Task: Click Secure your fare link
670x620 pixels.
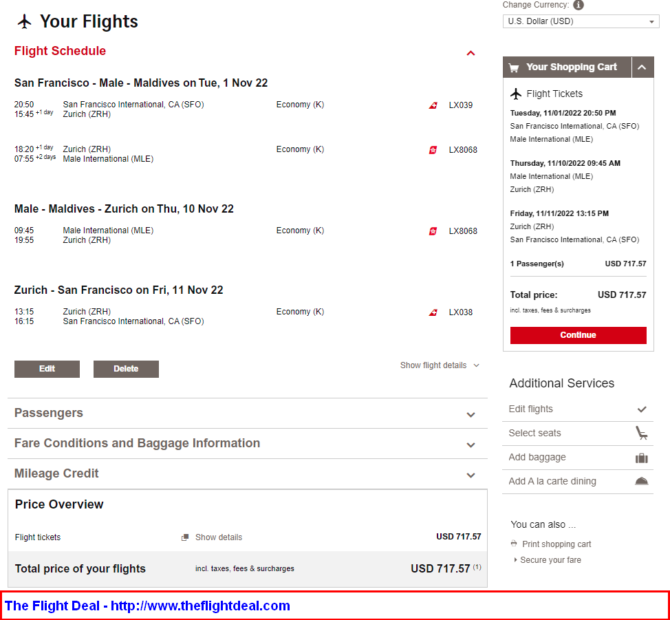Action: [x=550, y=560]
